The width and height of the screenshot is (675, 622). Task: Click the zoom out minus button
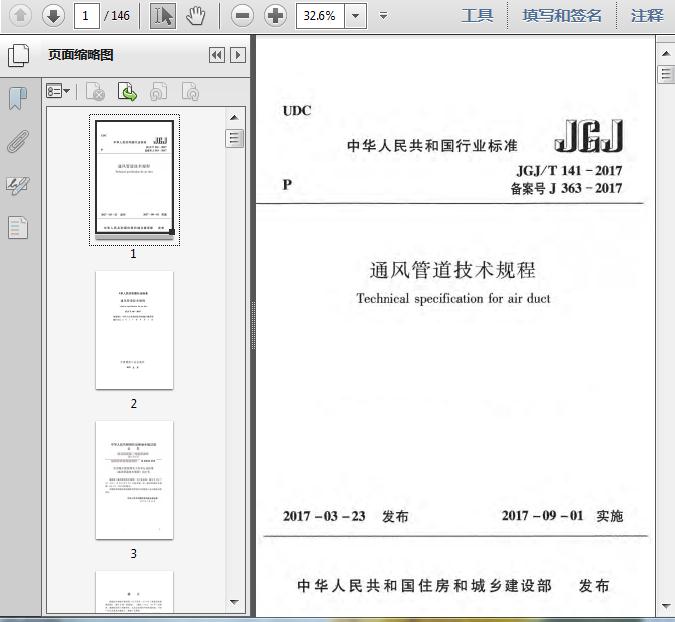(x=241, y=15)
